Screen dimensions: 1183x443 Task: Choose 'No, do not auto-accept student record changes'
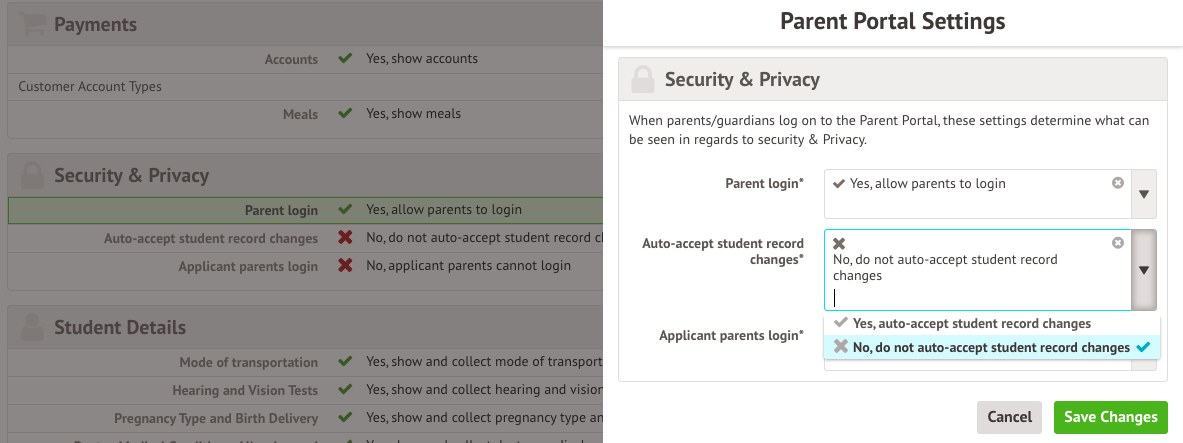coord(991,348)
